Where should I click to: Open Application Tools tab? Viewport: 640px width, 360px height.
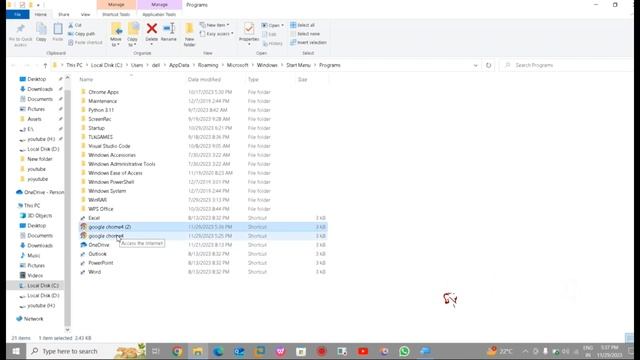[x=159, y=15]
